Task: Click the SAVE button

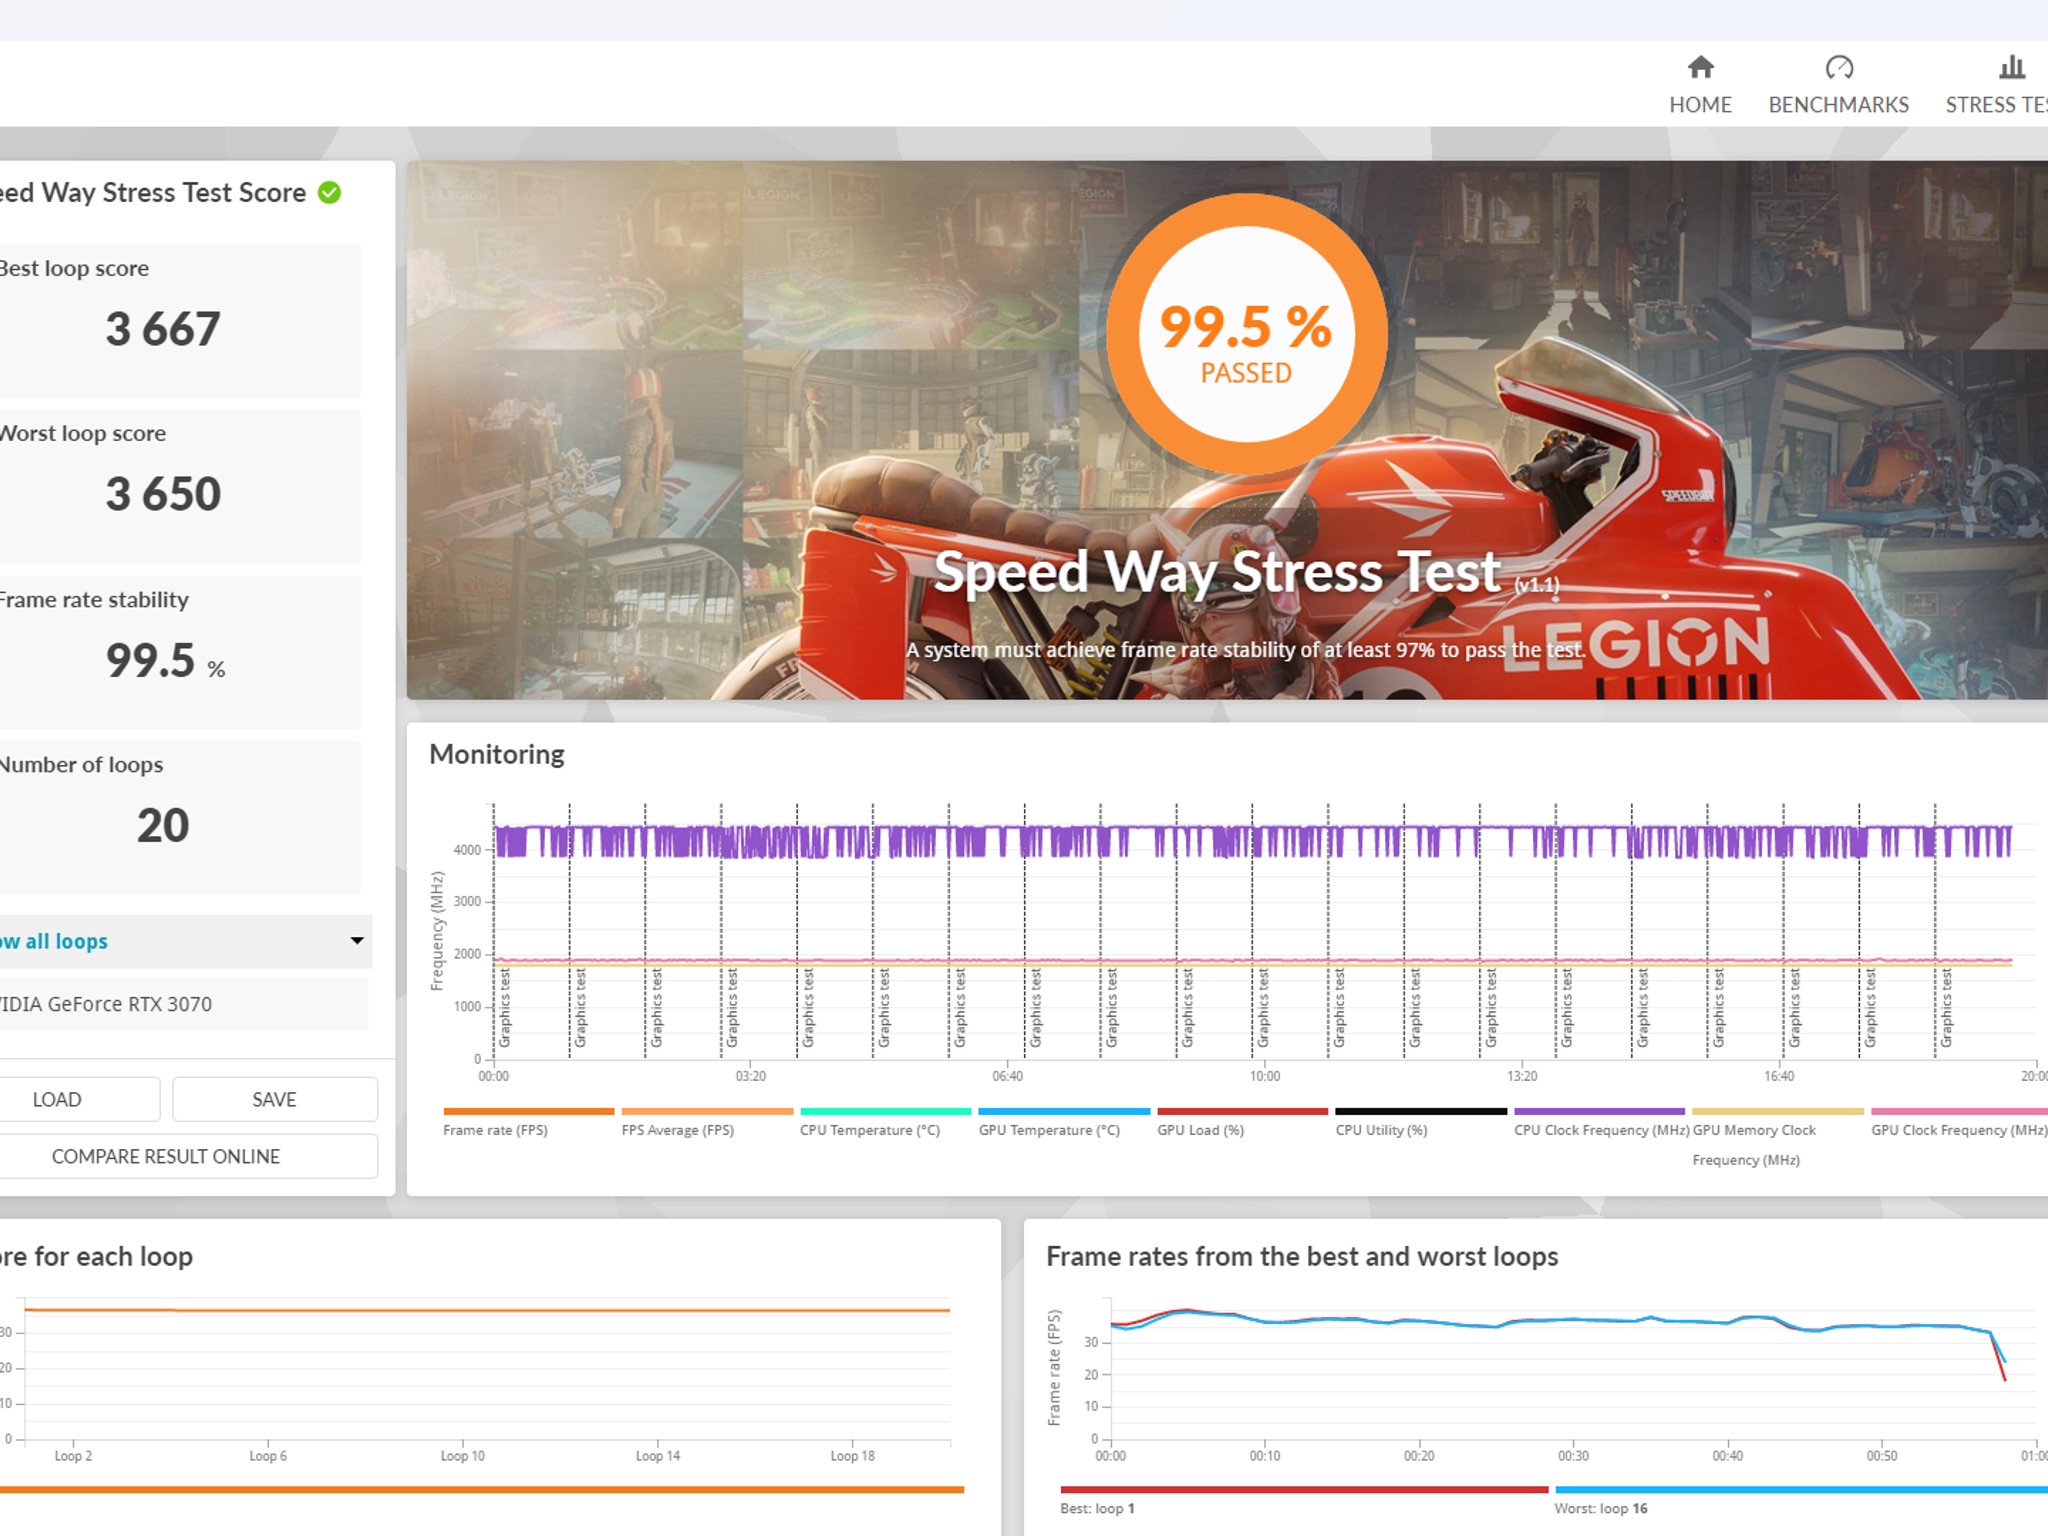Action: coord(275,1099)
